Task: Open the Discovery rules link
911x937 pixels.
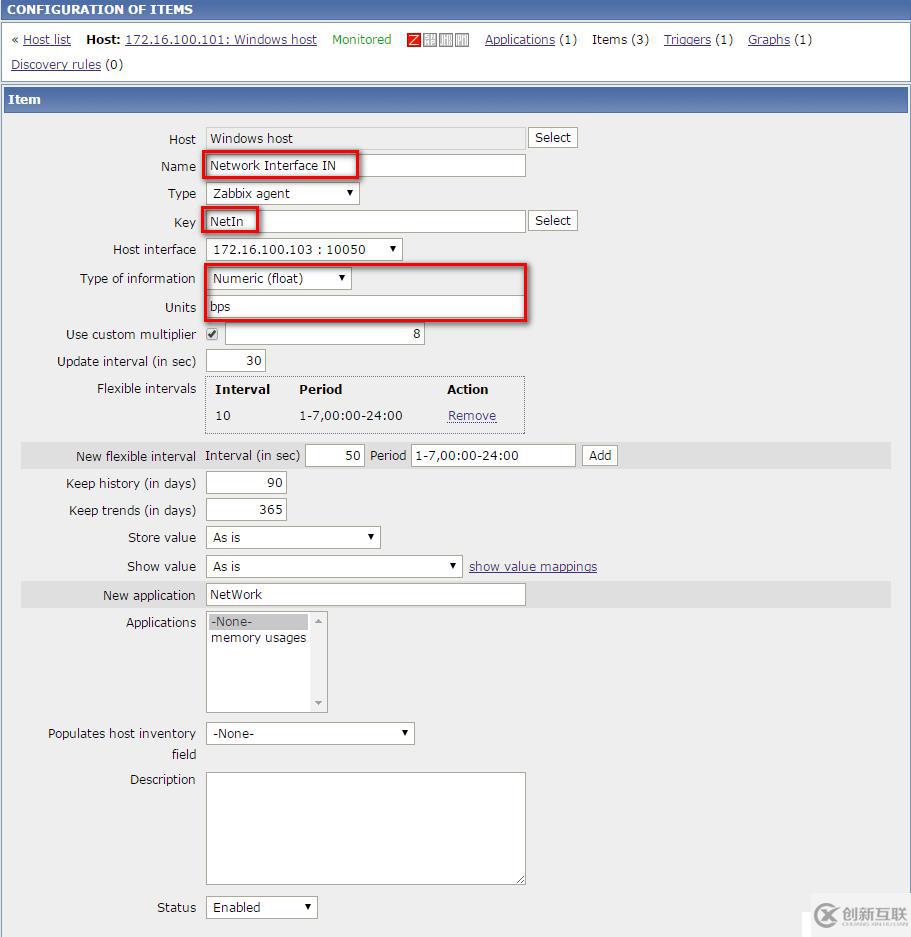Action: pyautogui.click(x=56, y=65)
